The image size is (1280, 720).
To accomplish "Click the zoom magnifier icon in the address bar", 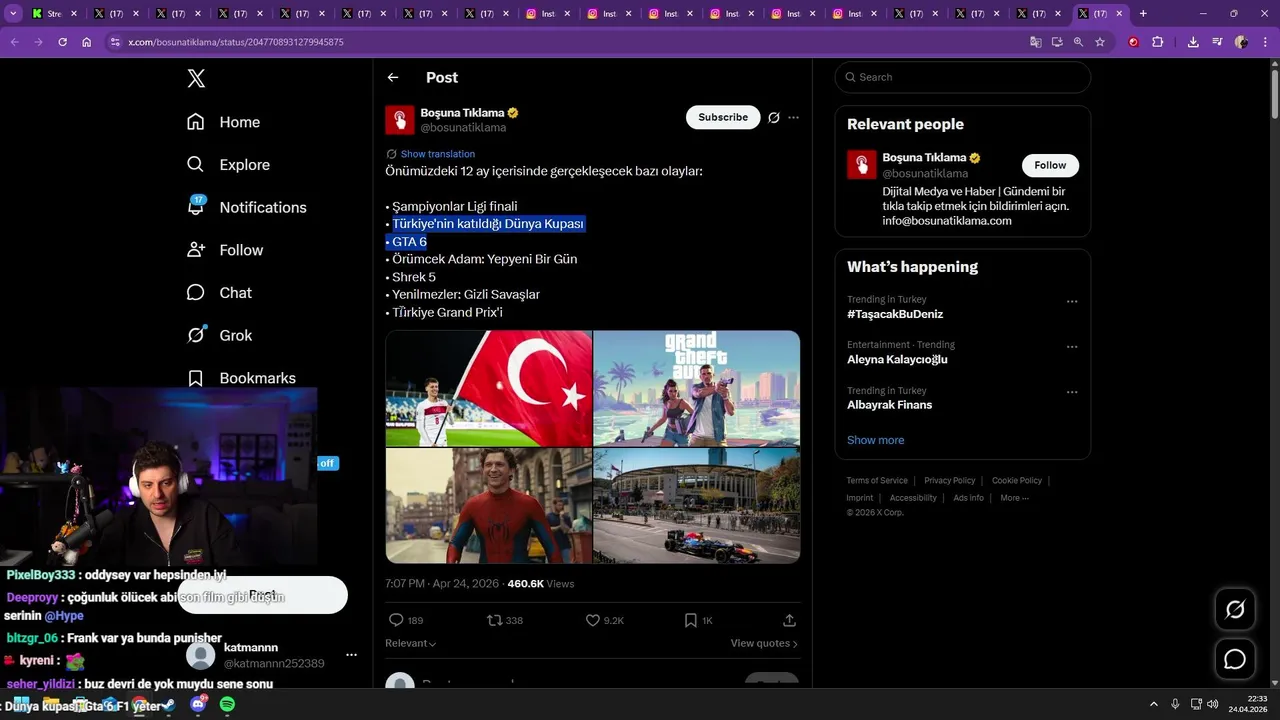I will (x=1078, y=42).
